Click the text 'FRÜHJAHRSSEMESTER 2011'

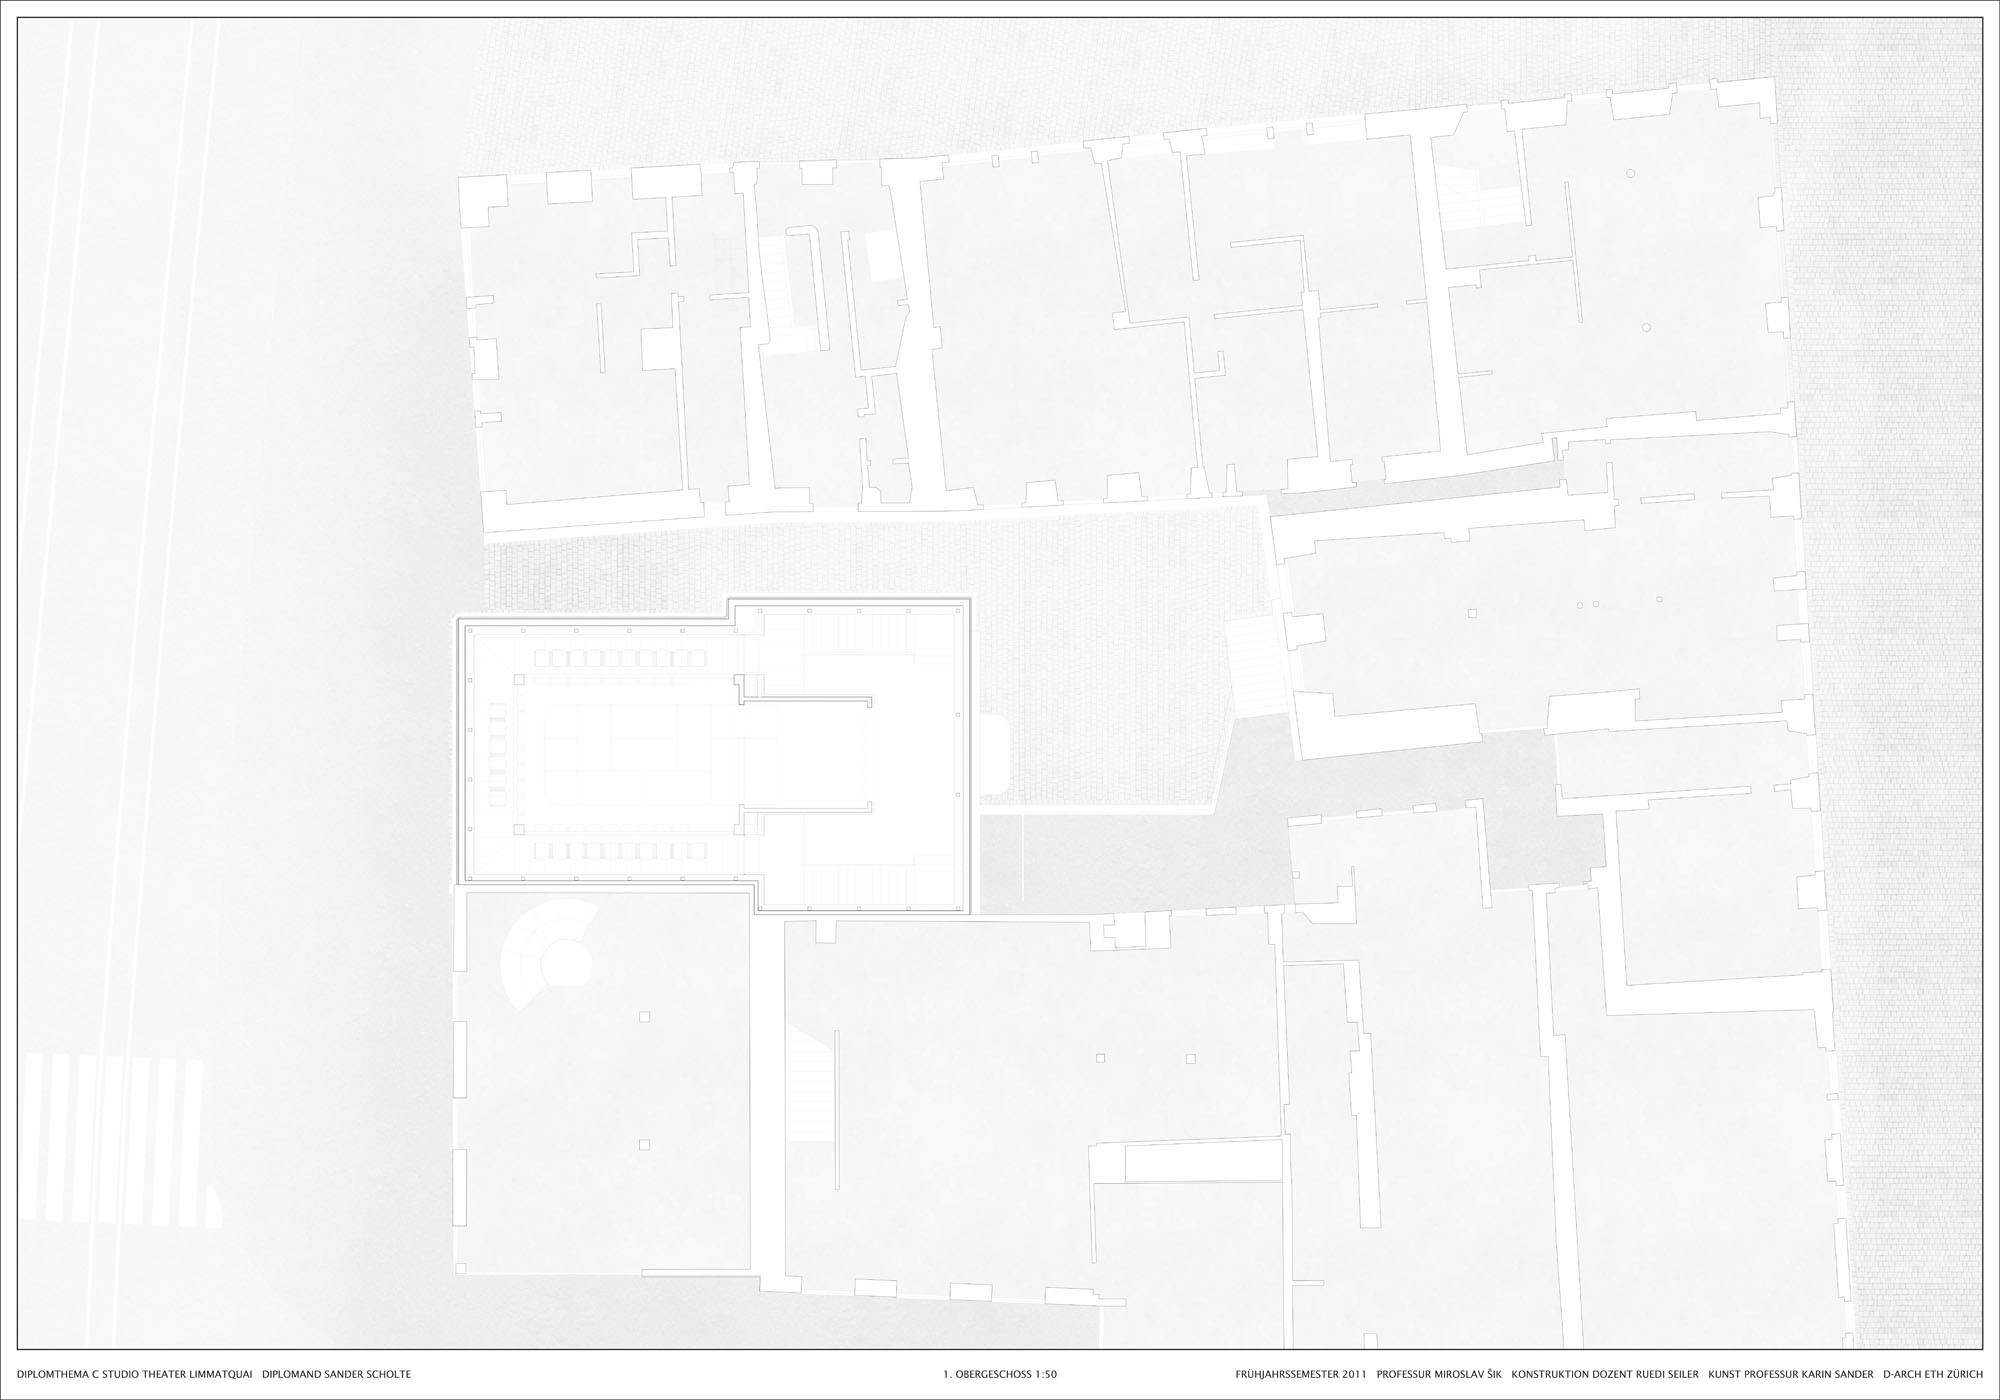pos(1299,1375)
